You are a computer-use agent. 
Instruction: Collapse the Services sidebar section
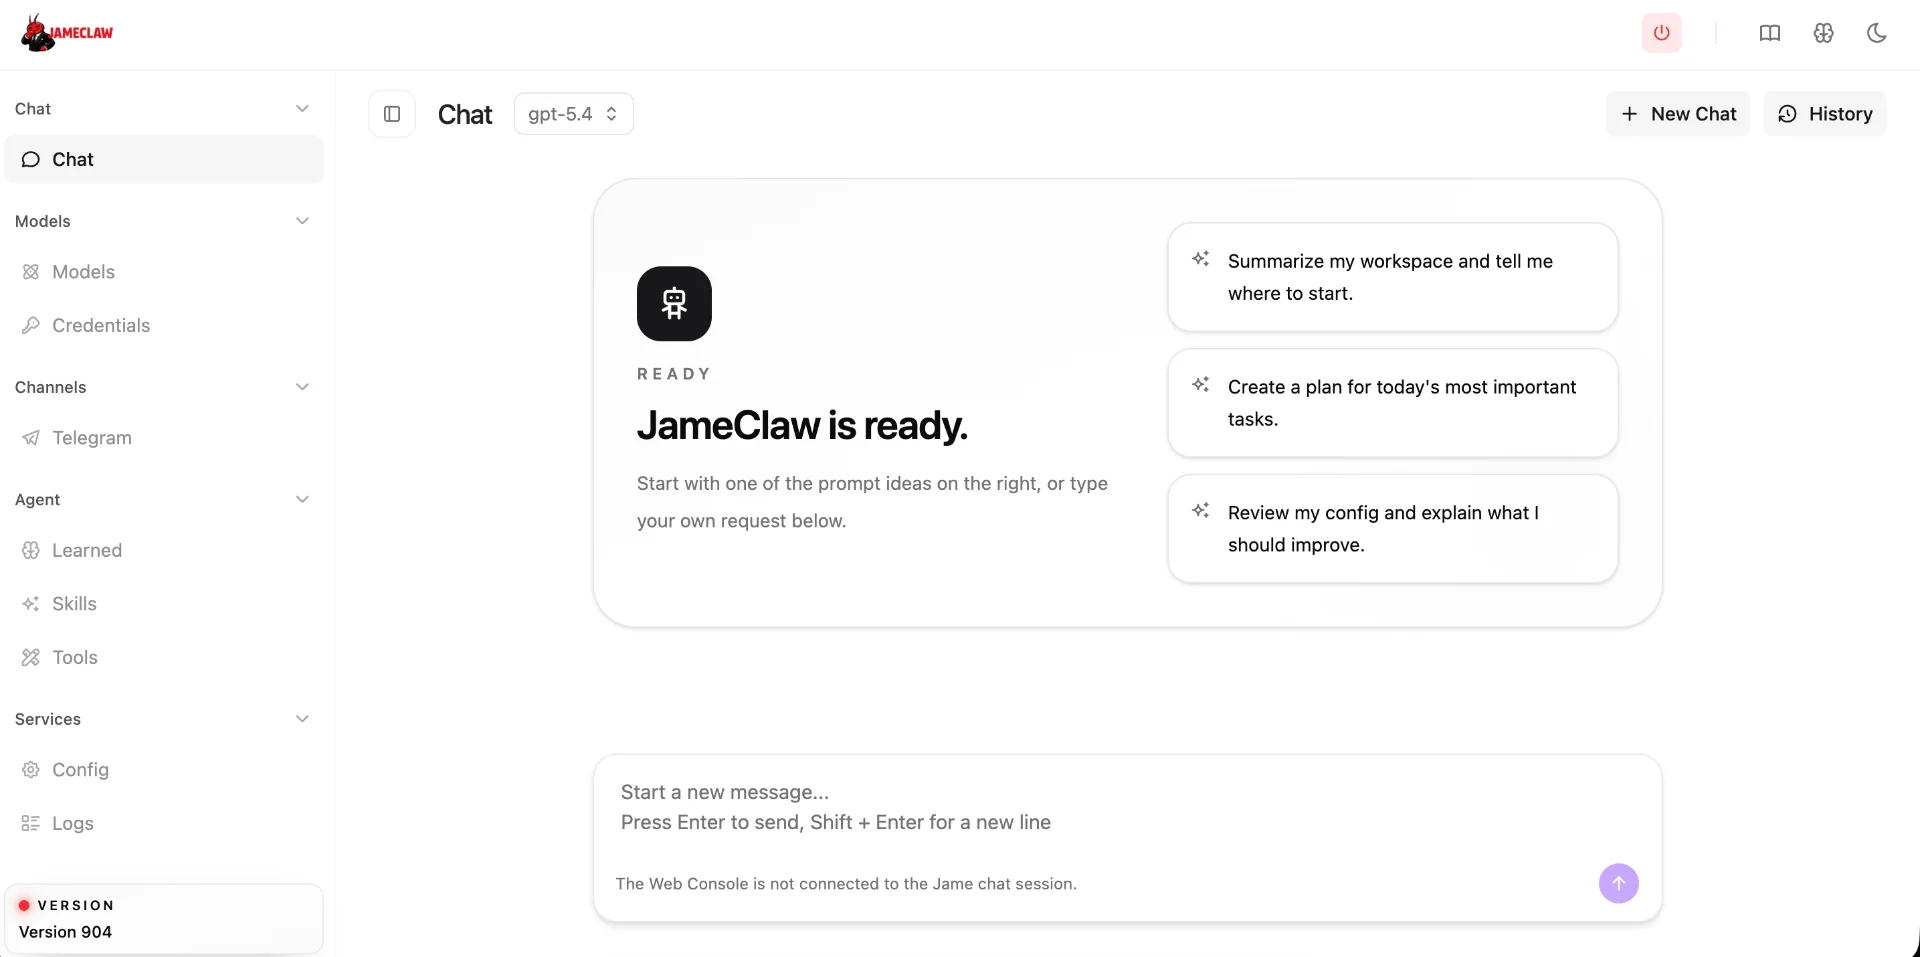click(x=302, y=719)
